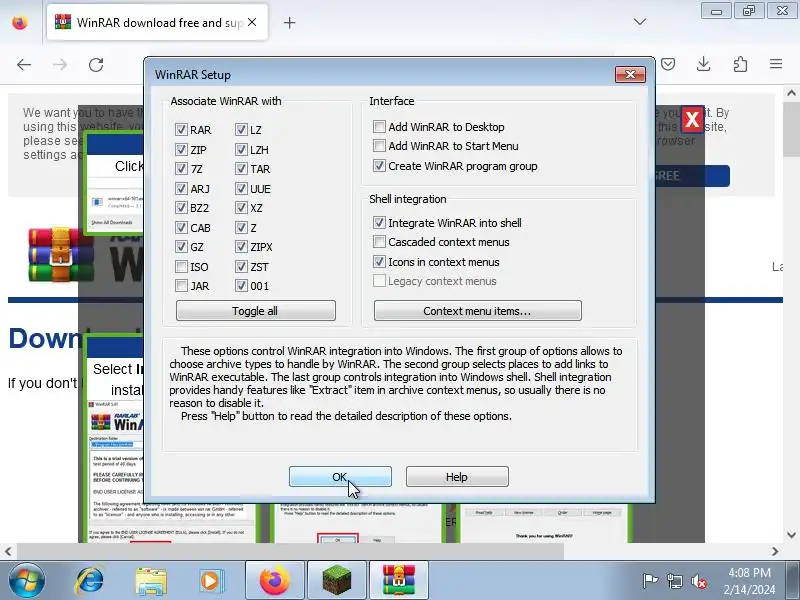
Task: Open the Windows Start menu
Action: pos(26,581)
